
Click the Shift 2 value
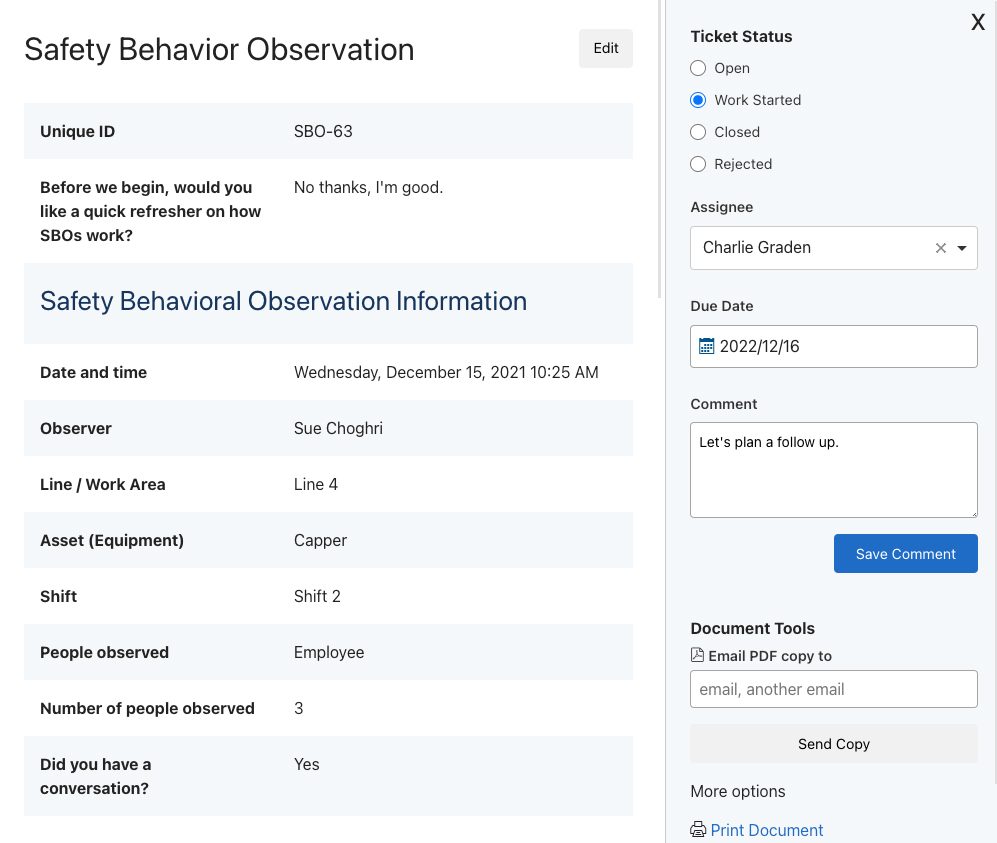coord(317,596)
